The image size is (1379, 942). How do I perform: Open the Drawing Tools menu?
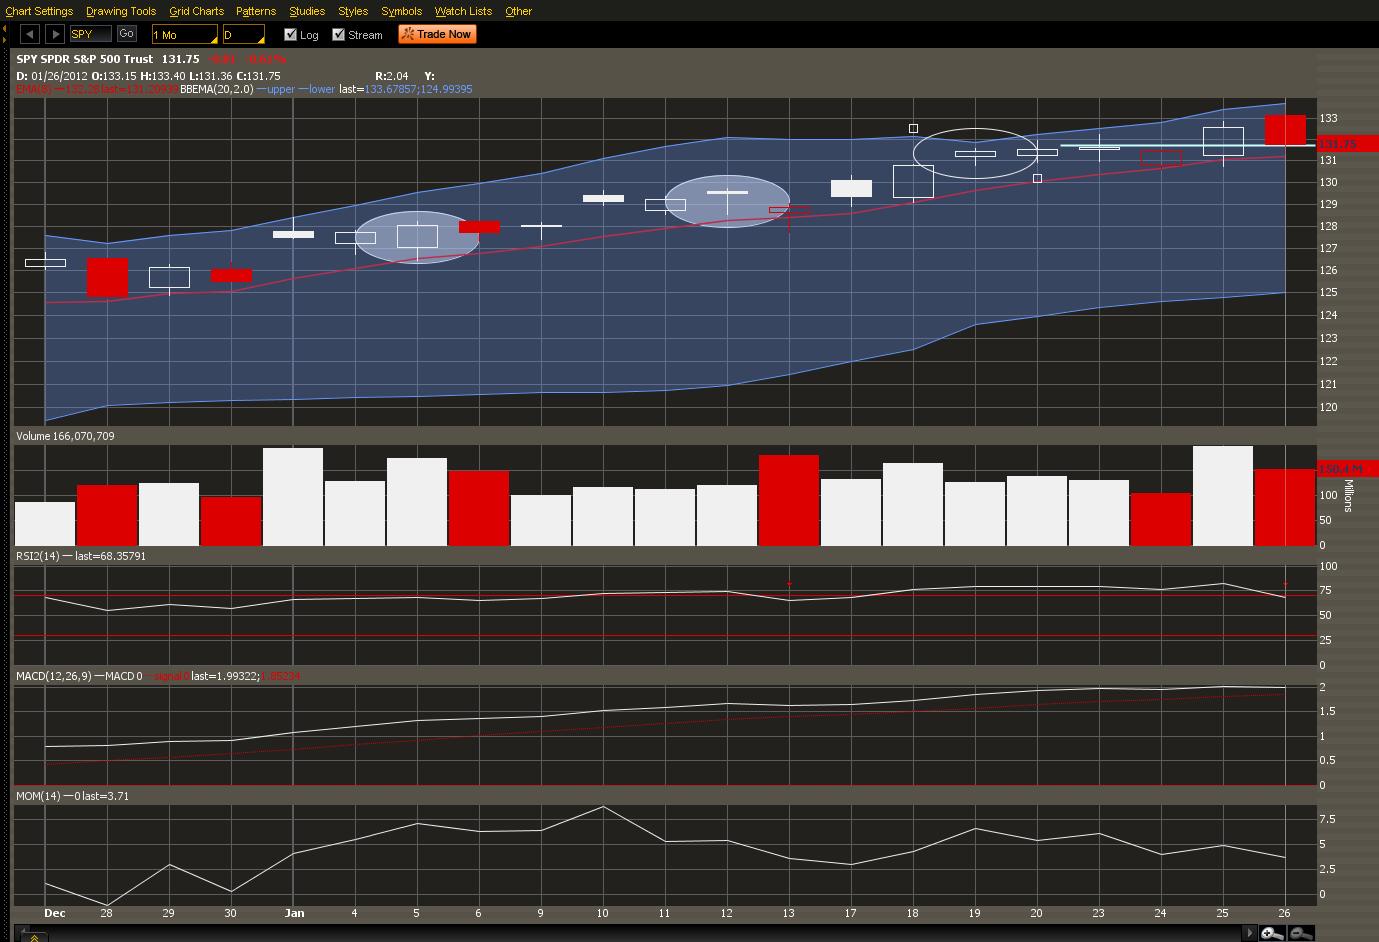pyautogui.click(x=121, y=11)
